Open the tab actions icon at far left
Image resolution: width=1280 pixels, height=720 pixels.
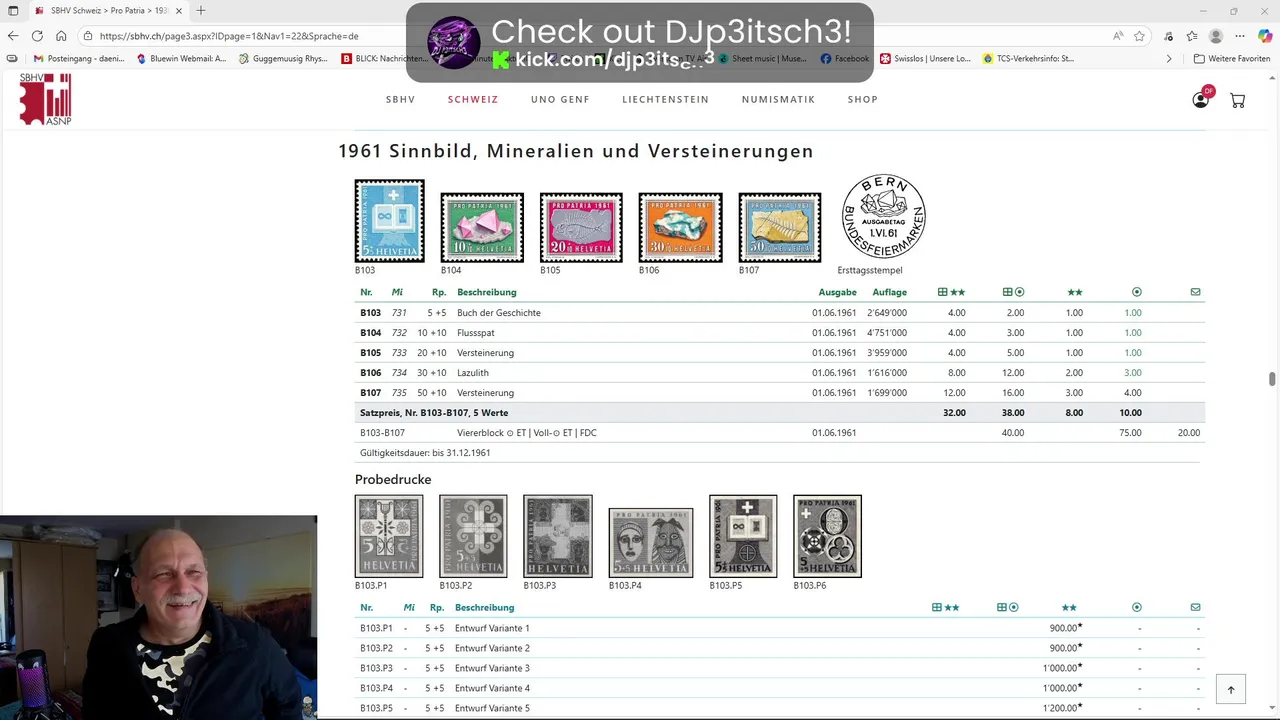click(x=13, y=11)
